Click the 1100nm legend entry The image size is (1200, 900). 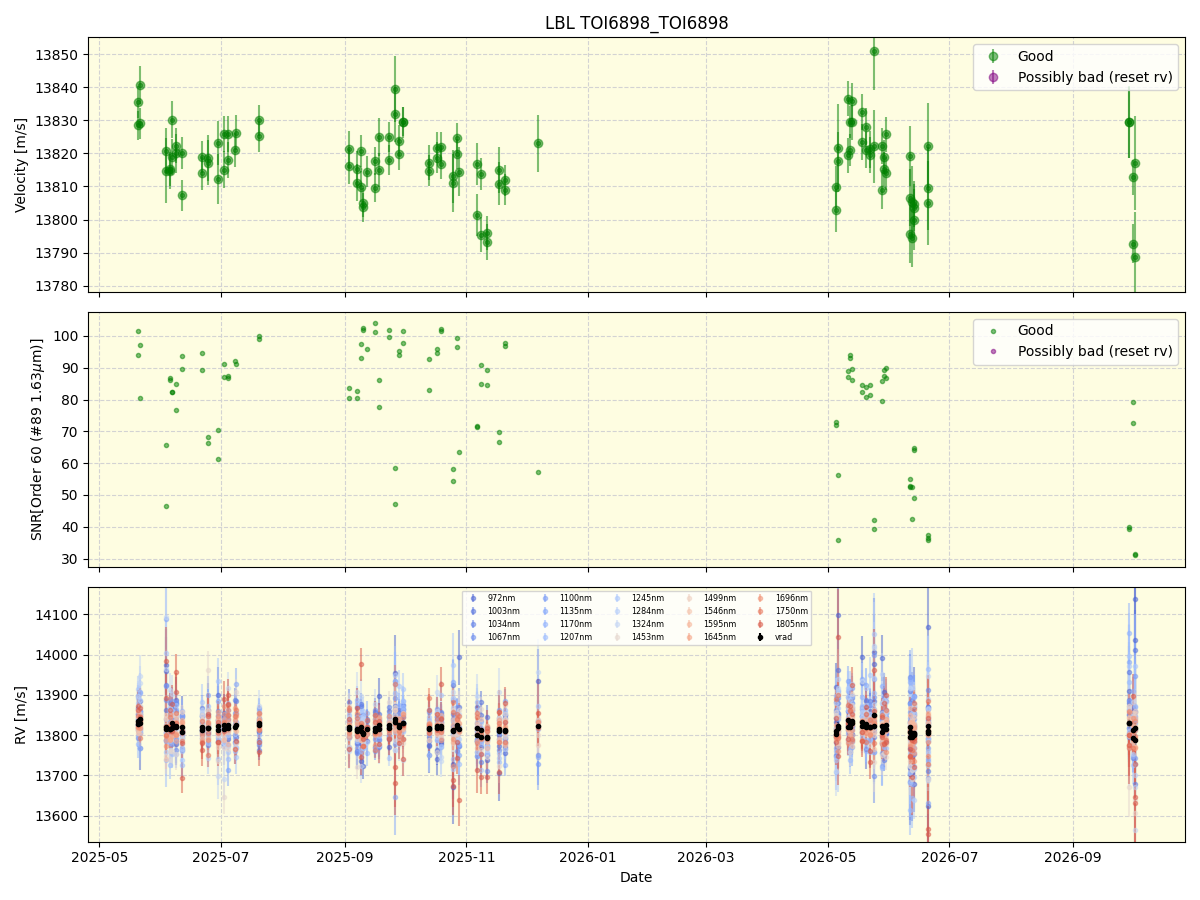coord(575,598)
